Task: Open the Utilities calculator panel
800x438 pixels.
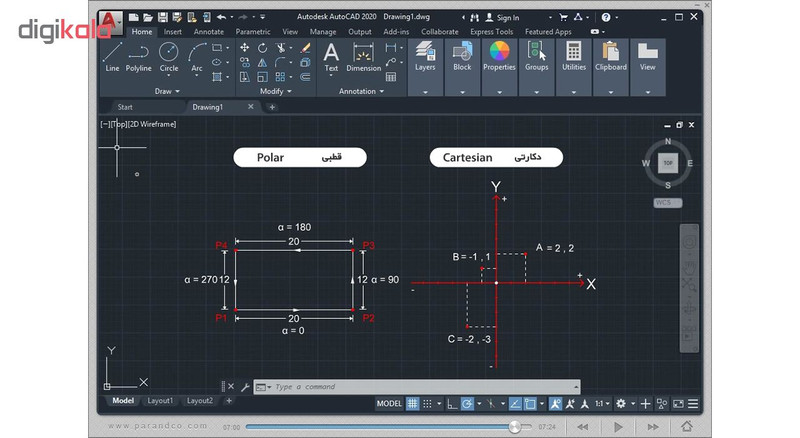Action: (x=573, y=57)
